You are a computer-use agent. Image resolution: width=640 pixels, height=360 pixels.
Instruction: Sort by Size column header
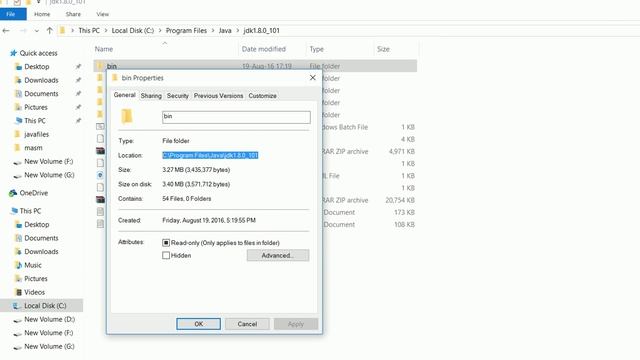383,49
